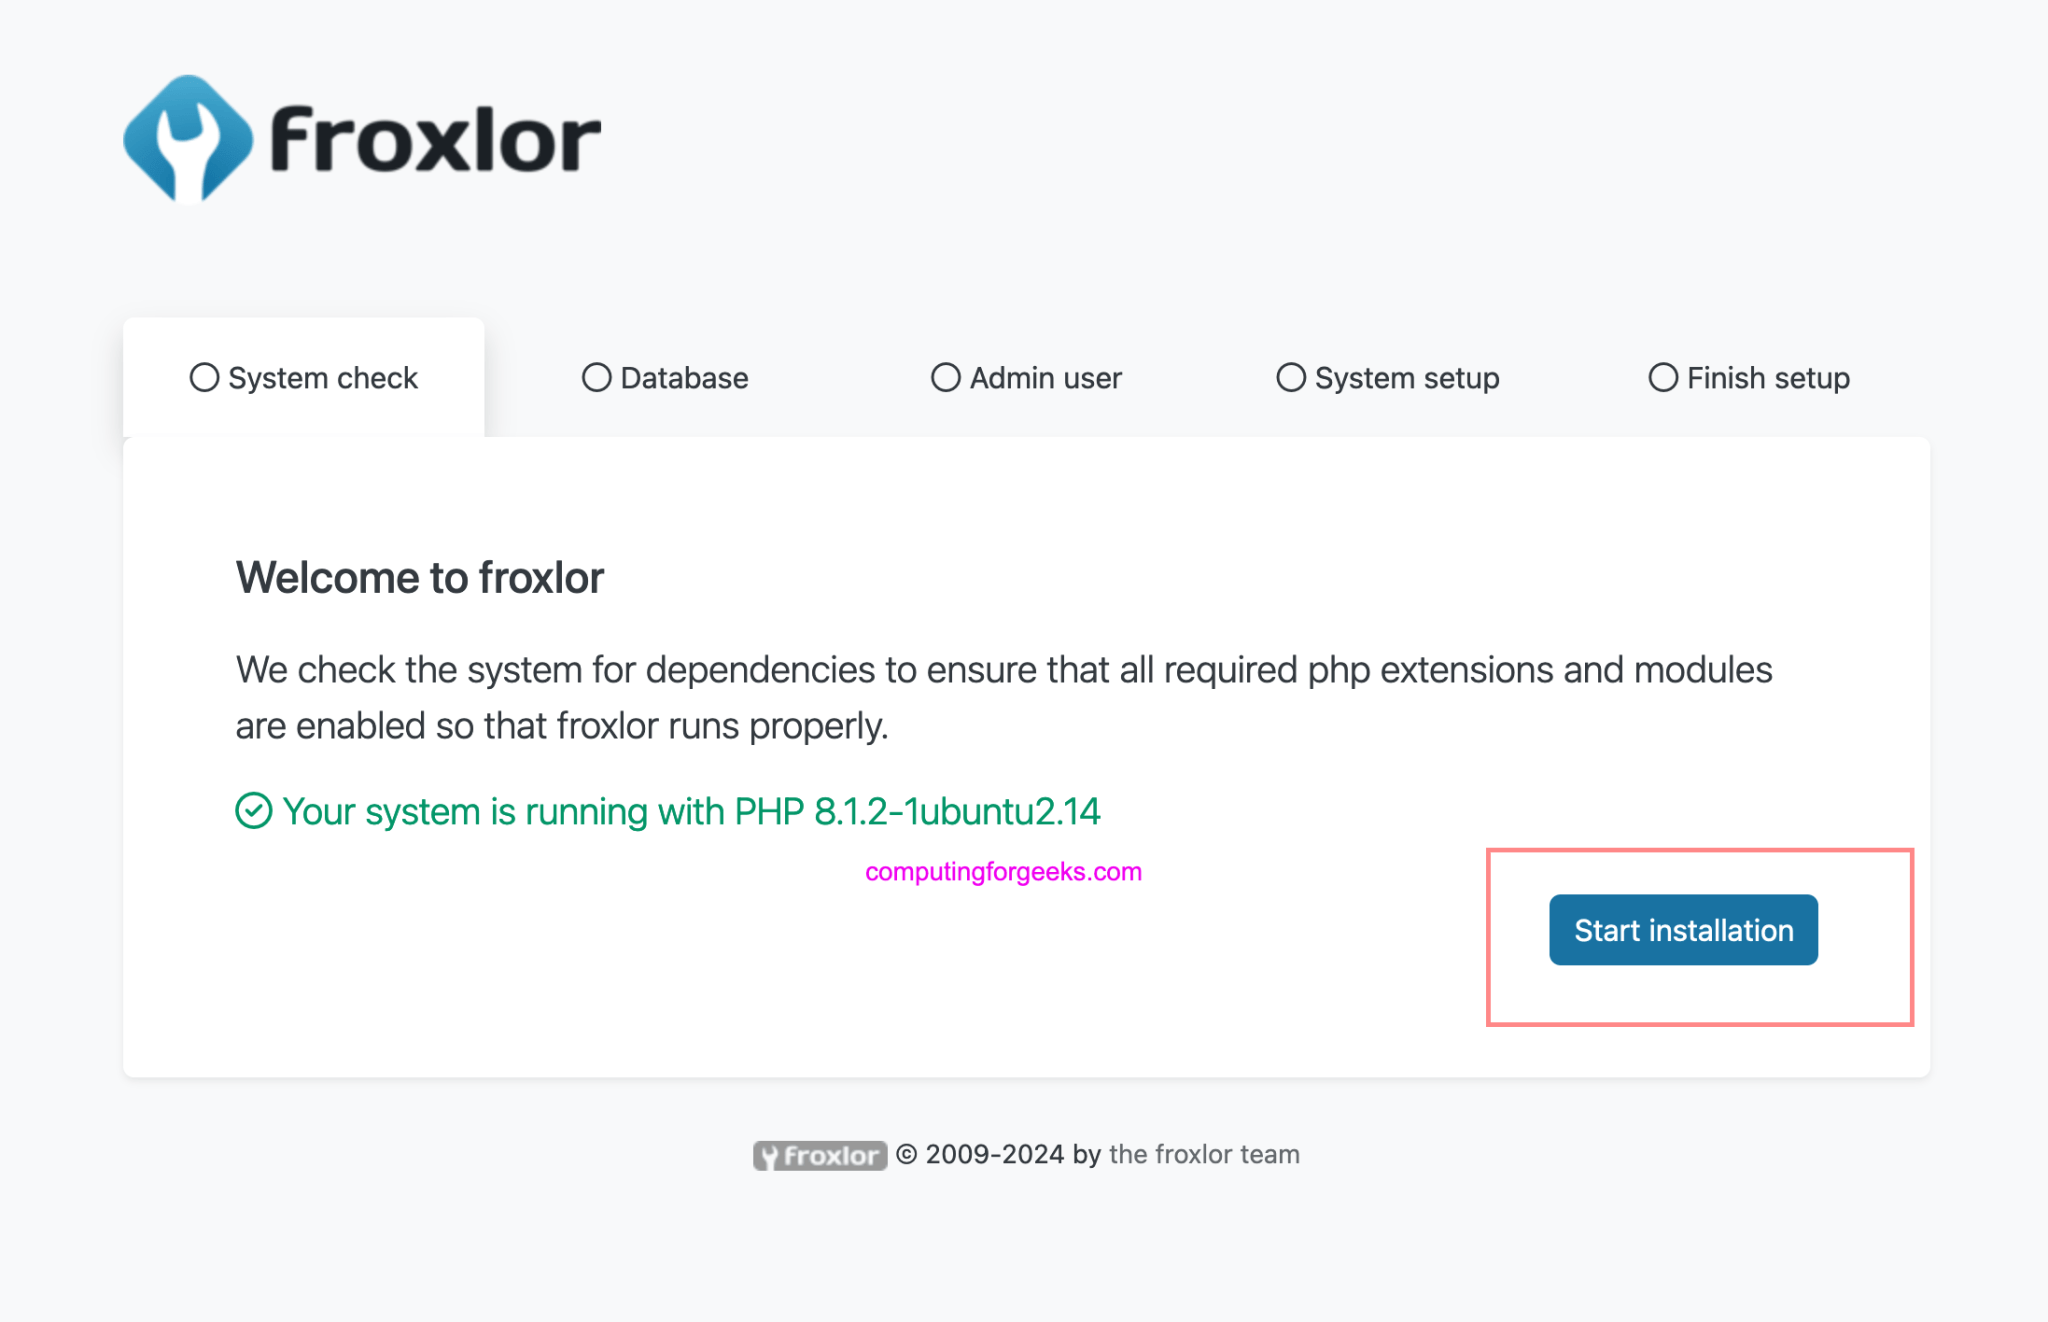This screenshot has width=2048, height=1322.
Task: Click the gray froxlor badge in footer
Action: [819, 1155]
